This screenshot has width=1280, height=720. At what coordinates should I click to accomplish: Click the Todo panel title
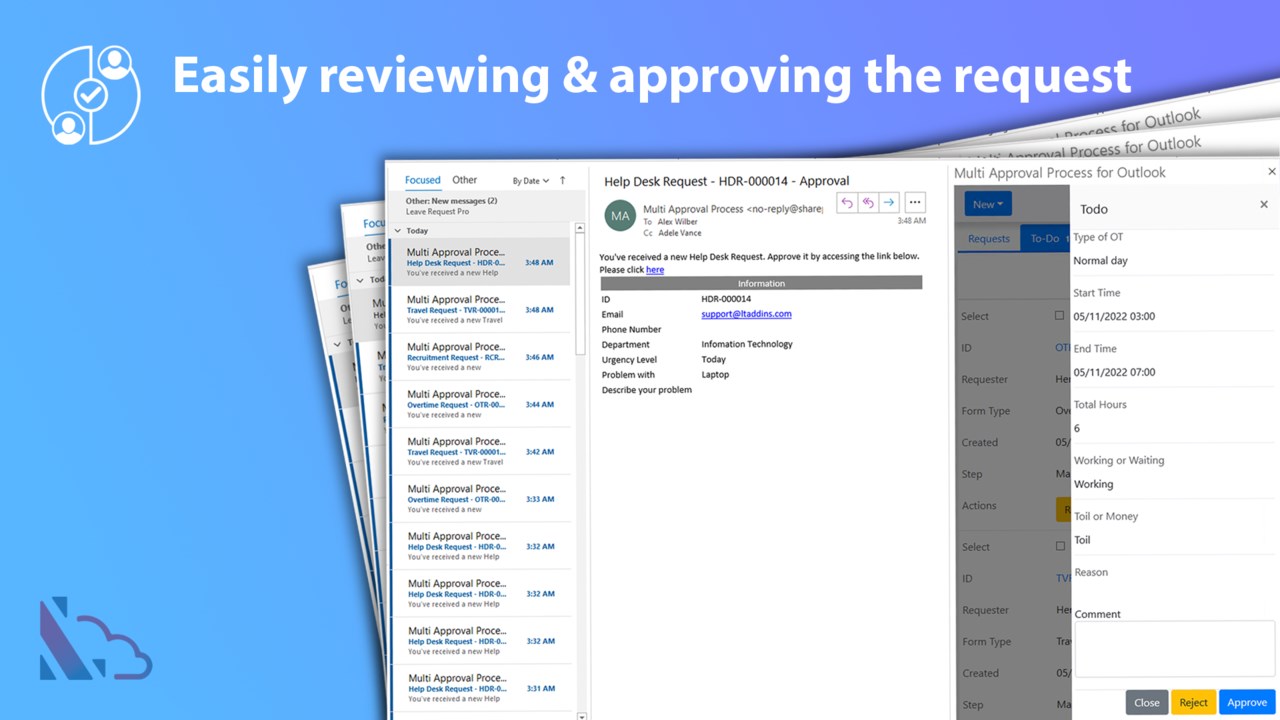(1094, 209)
